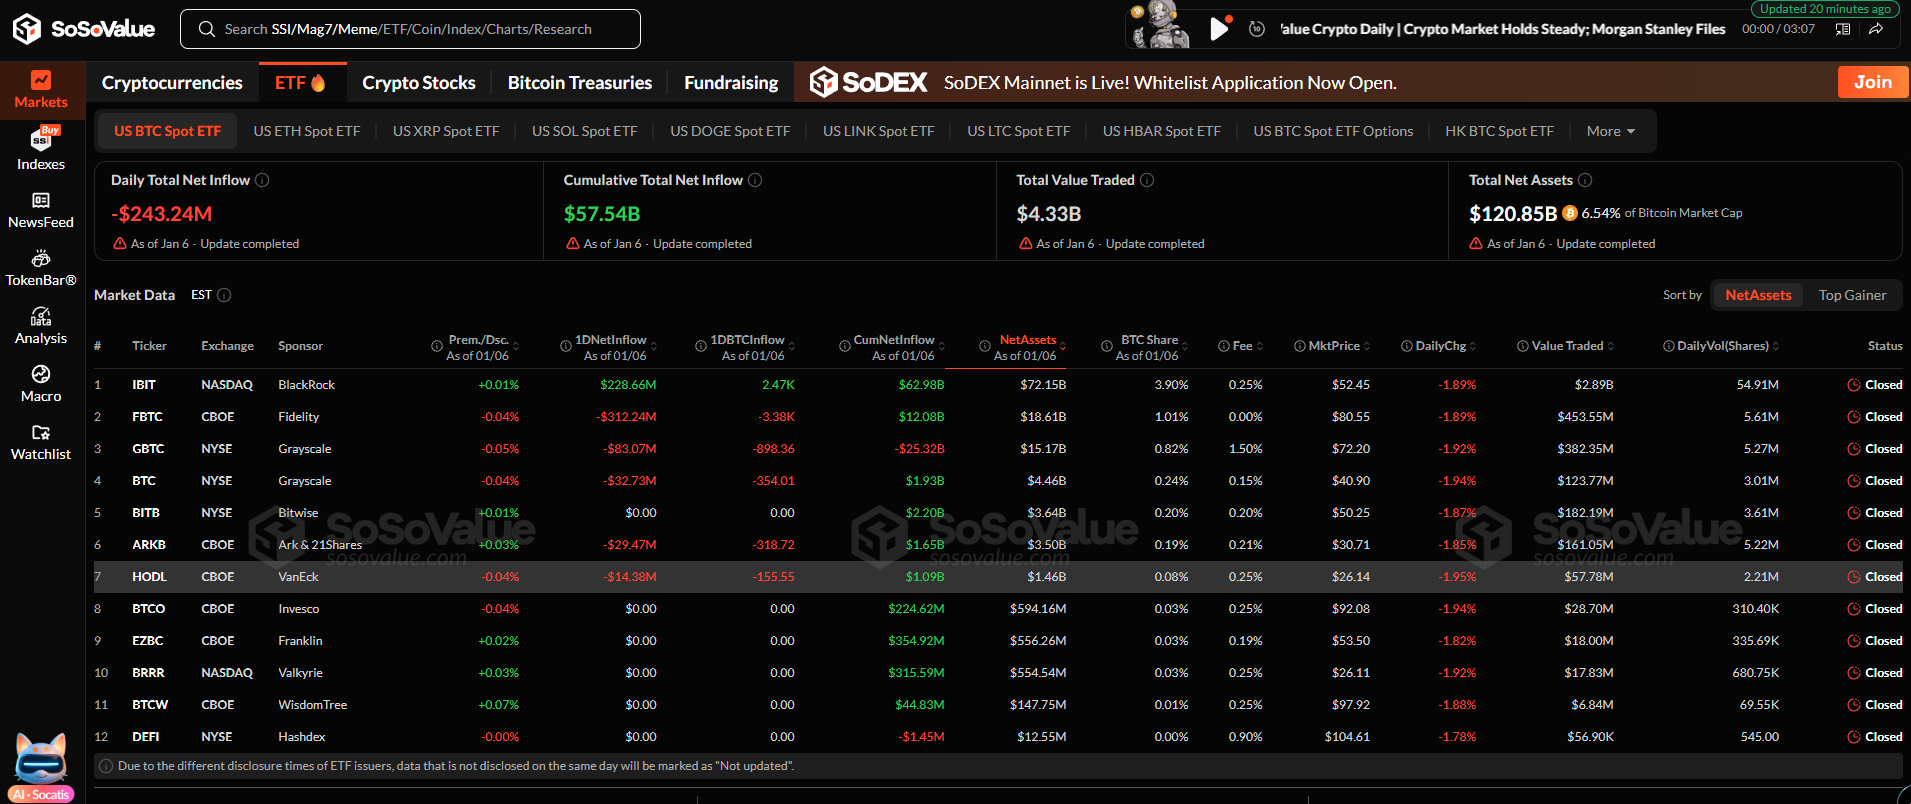This screenshot has width=1911, height=804.
Task: Click info icon beside Value Traded header
Action: click(x=1523, y=346)
